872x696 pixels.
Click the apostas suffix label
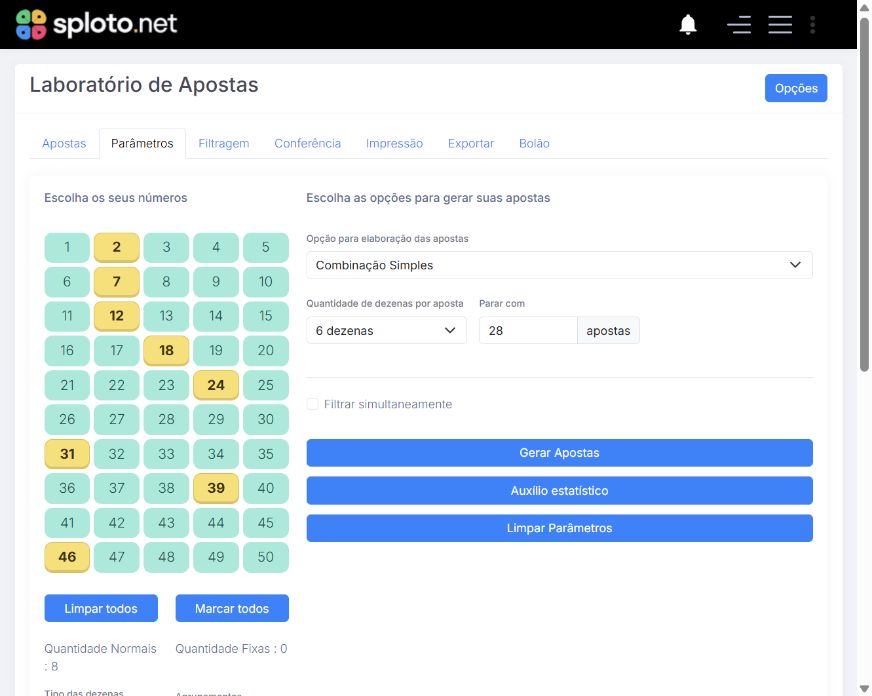tap(608, 330)
